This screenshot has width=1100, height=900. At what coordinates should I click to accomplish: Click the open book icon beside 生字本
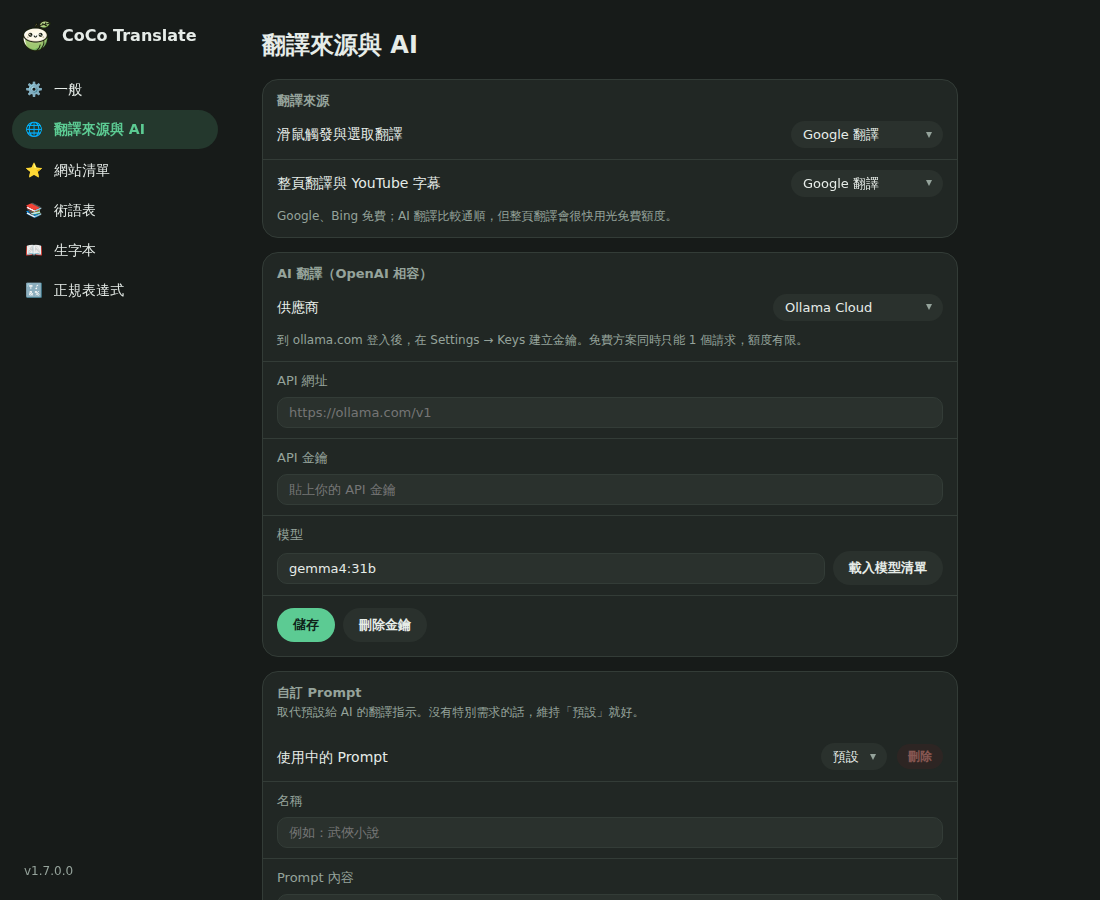34,250
